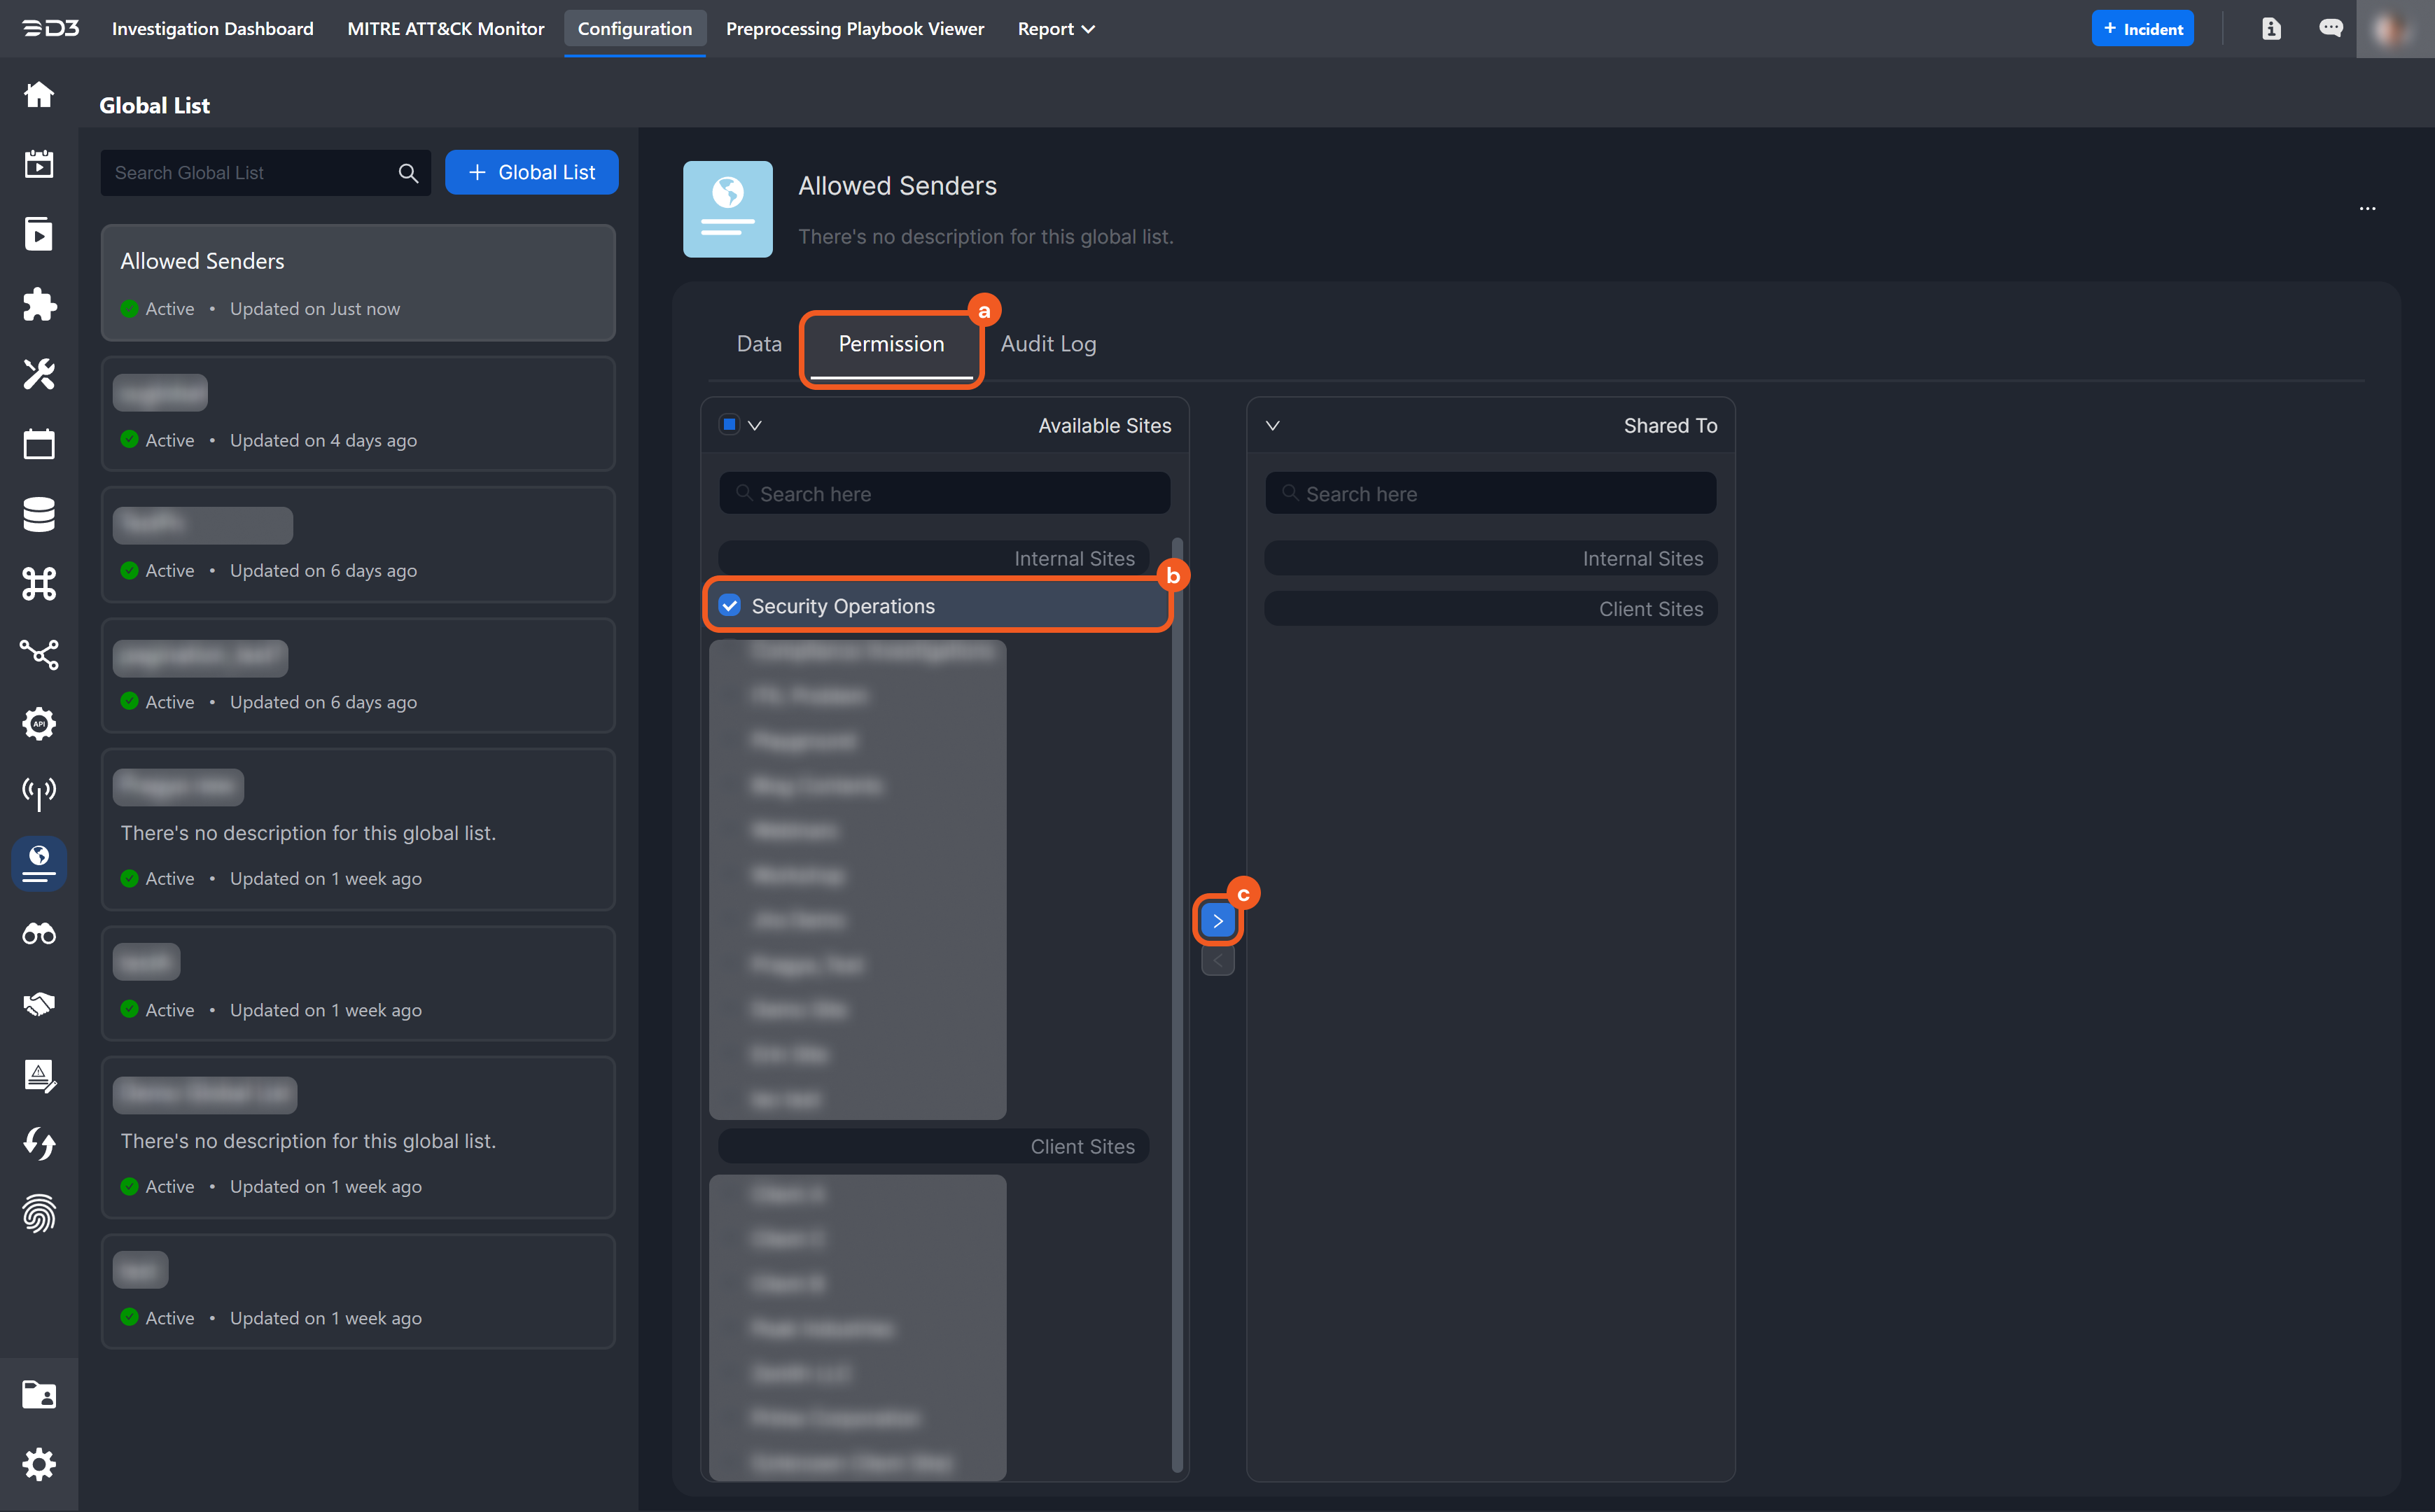Click the Available Sites vertical scrollbar

click(1177, 1000)
